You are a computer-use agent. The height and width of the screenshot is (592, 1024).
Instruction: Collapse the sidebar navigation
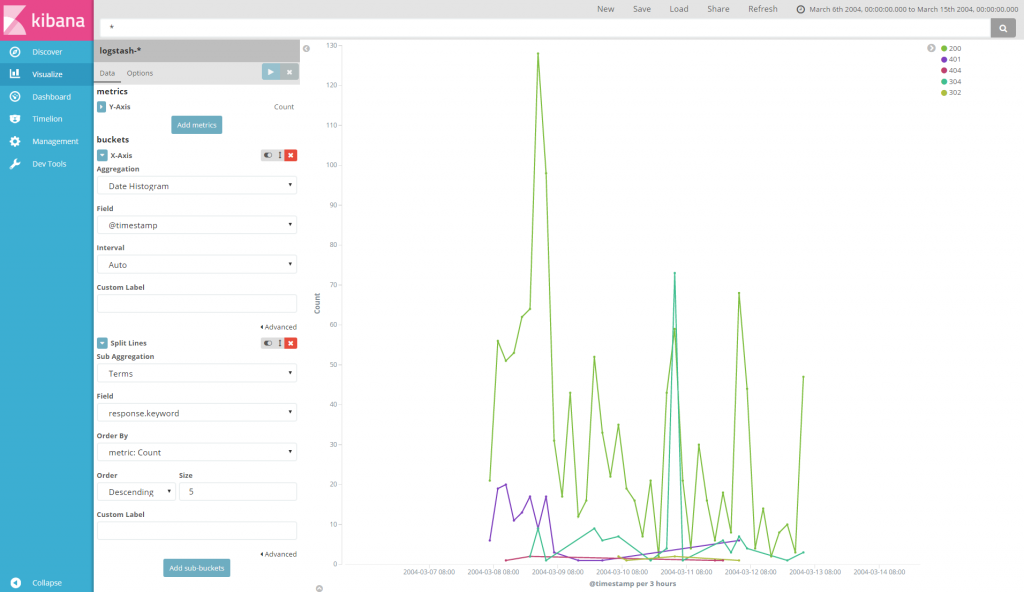46,582
